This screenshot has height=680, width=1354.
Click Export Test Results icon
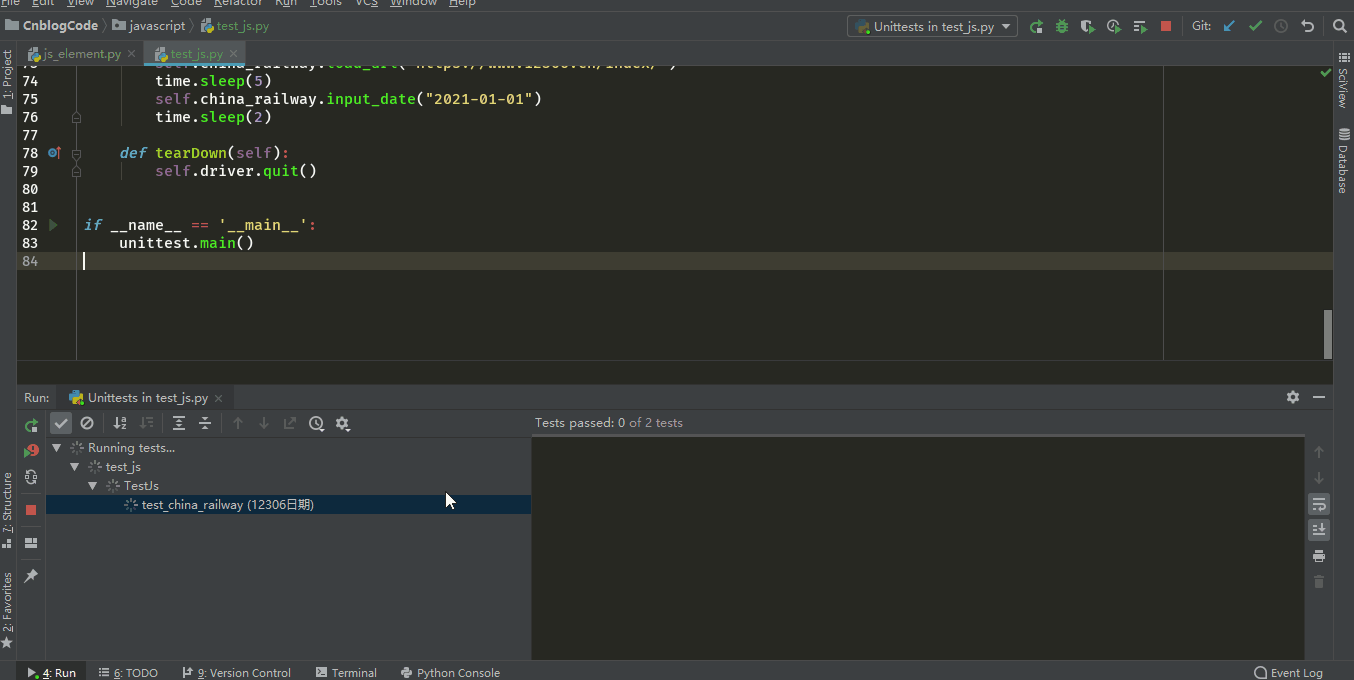tap(290, 423)
